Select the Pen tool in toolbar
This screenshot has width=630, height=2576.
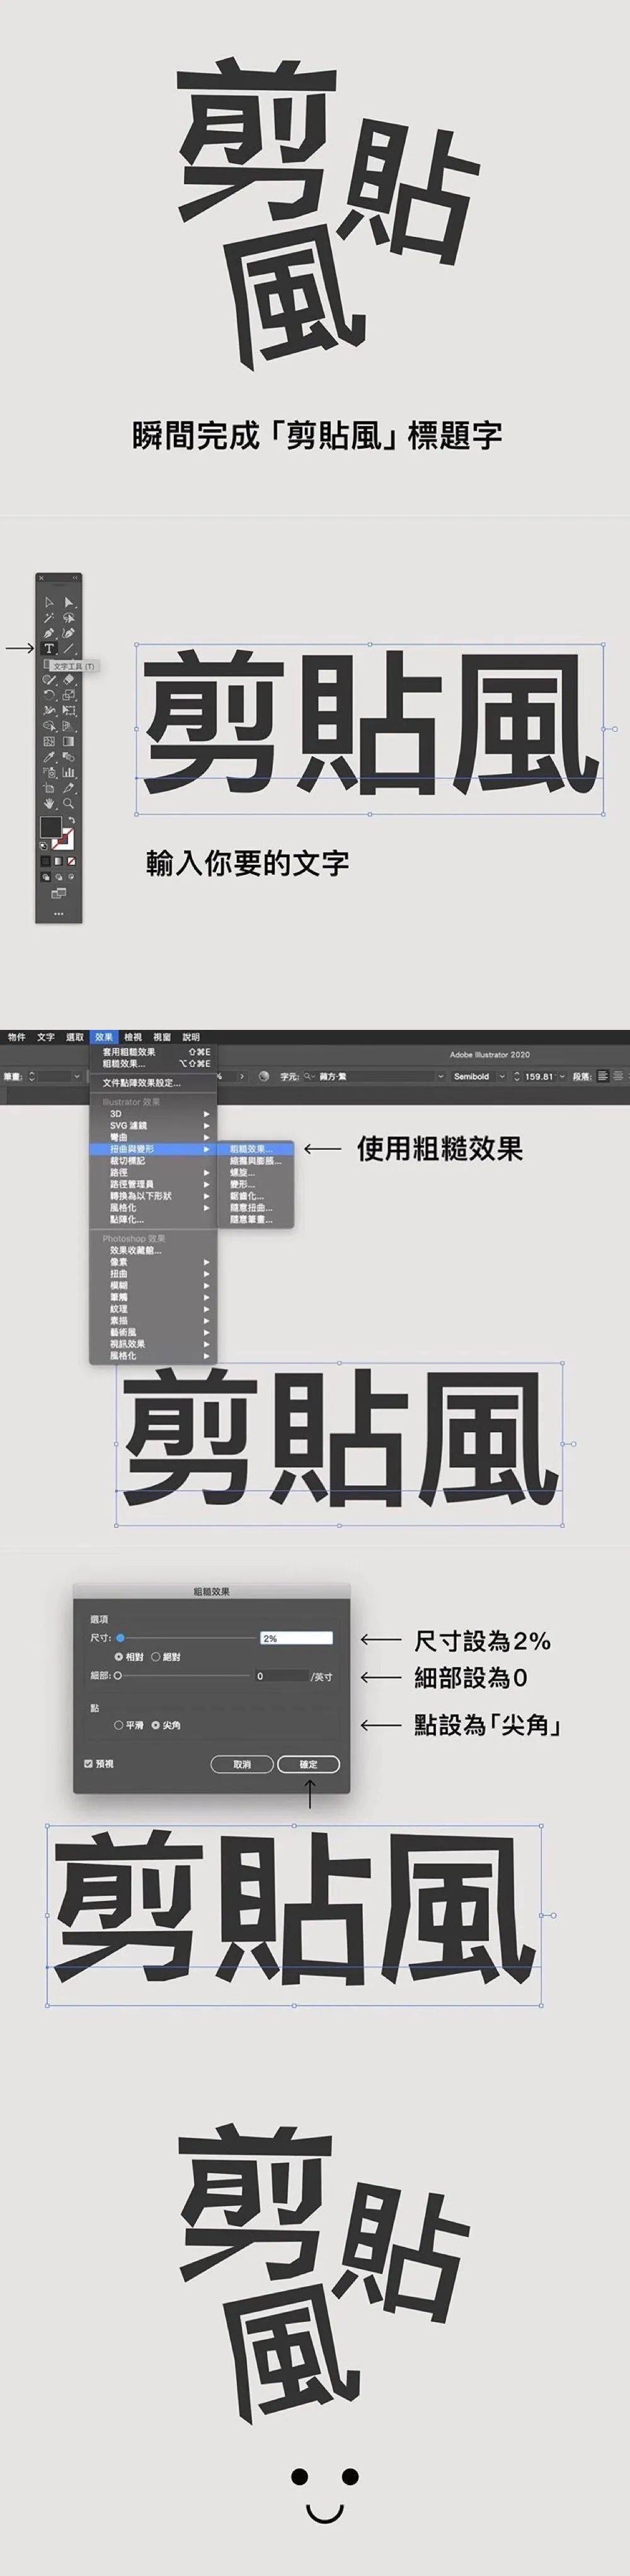[x=49, y=633]
